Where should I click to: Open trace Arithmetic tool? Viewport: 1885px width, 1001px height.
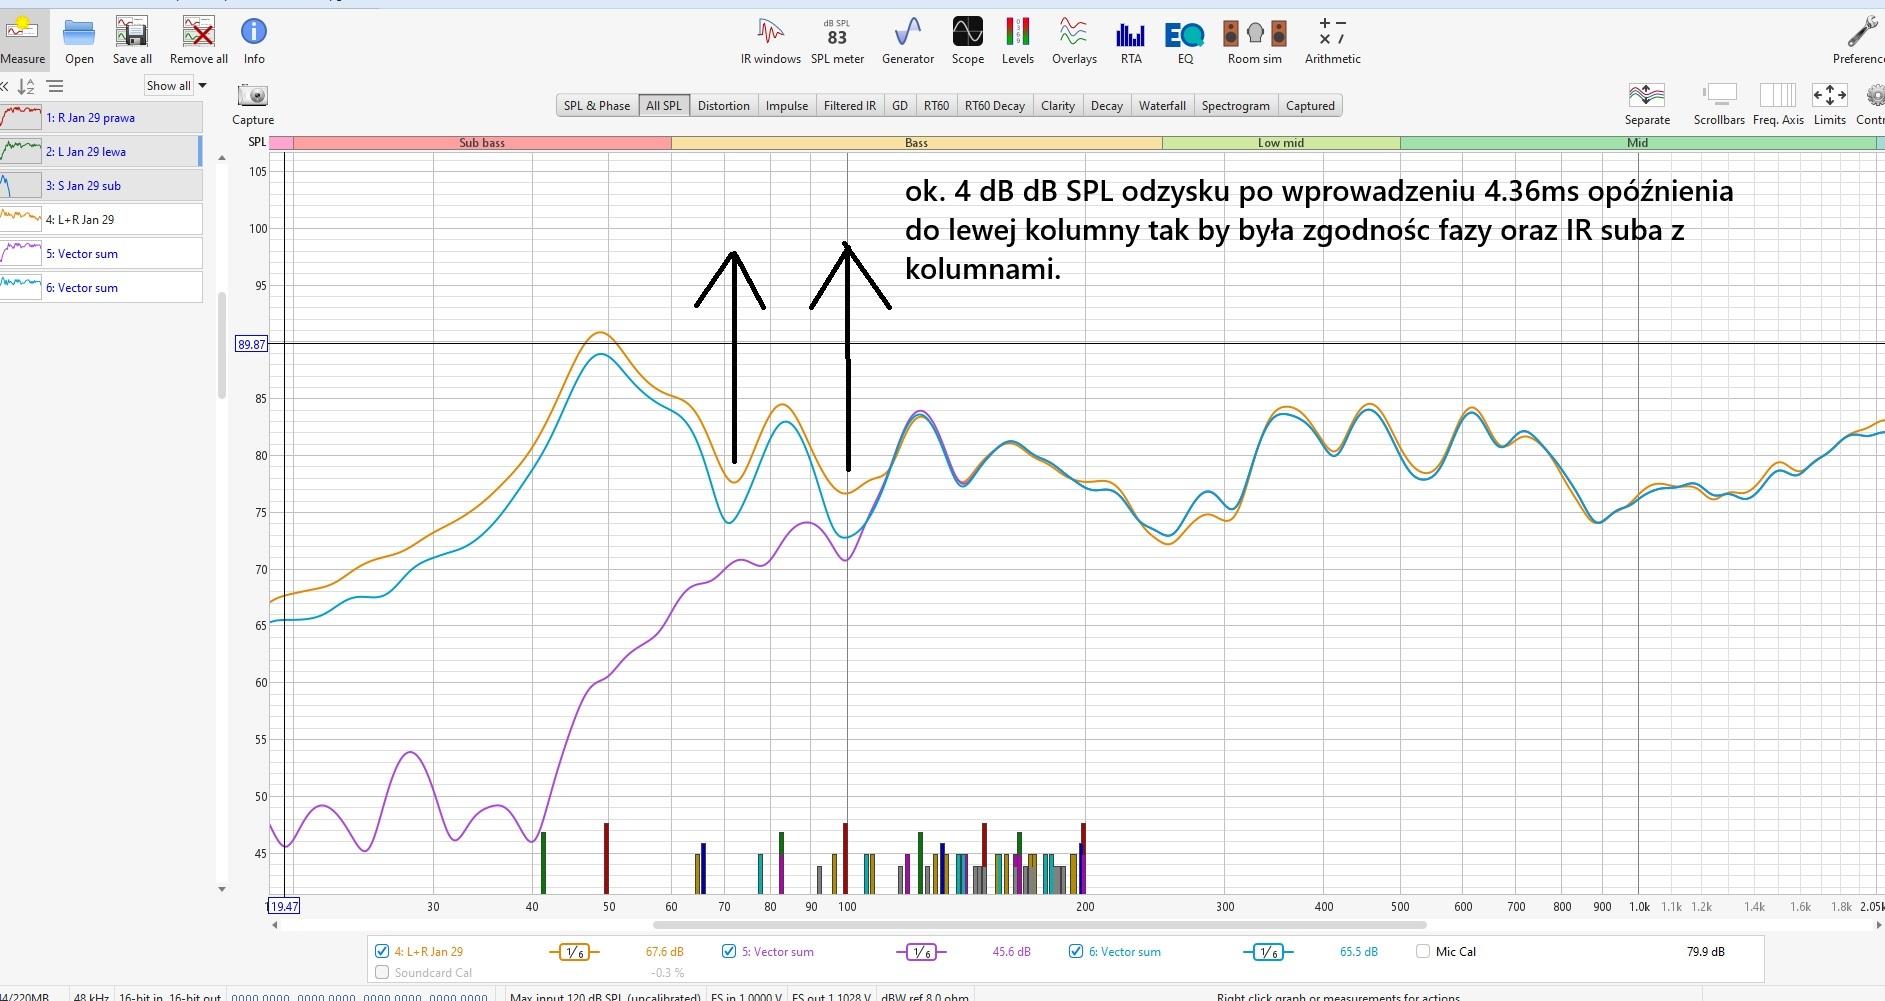click(x=1332, y=40)
